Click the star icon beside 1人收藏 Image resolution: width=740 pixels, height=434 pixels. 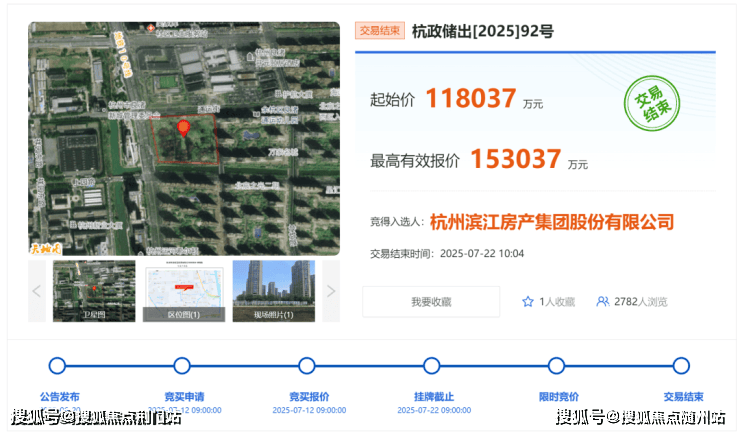pos(527,301)
